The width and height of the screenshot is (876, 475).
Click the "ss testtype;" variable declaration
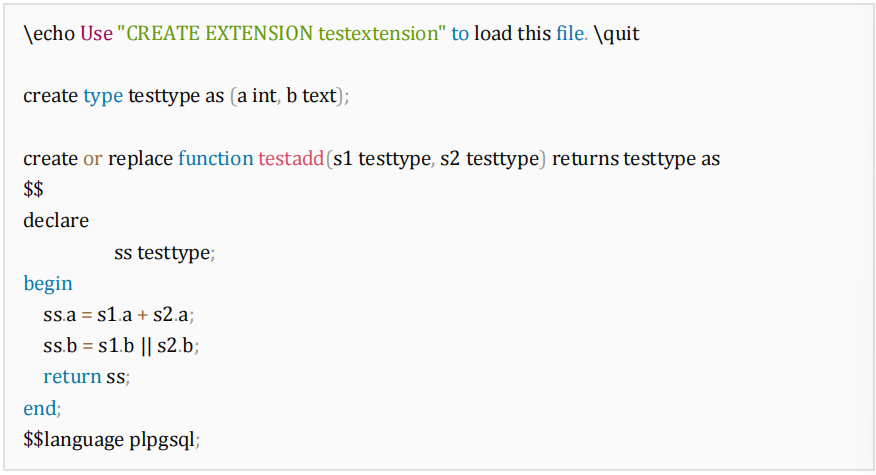click(x=165, y=252)
